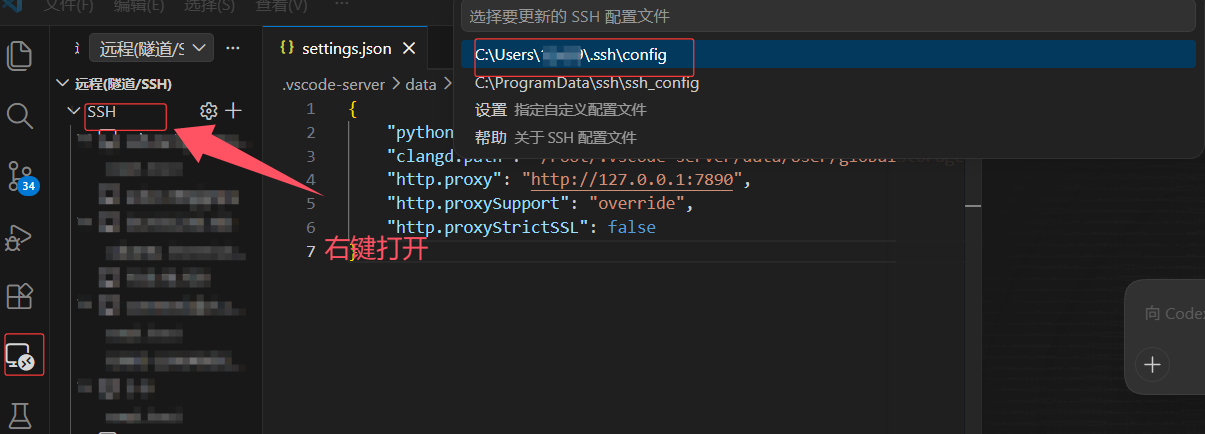Click the false value for proxyStrictSSL

pos(632,228)
